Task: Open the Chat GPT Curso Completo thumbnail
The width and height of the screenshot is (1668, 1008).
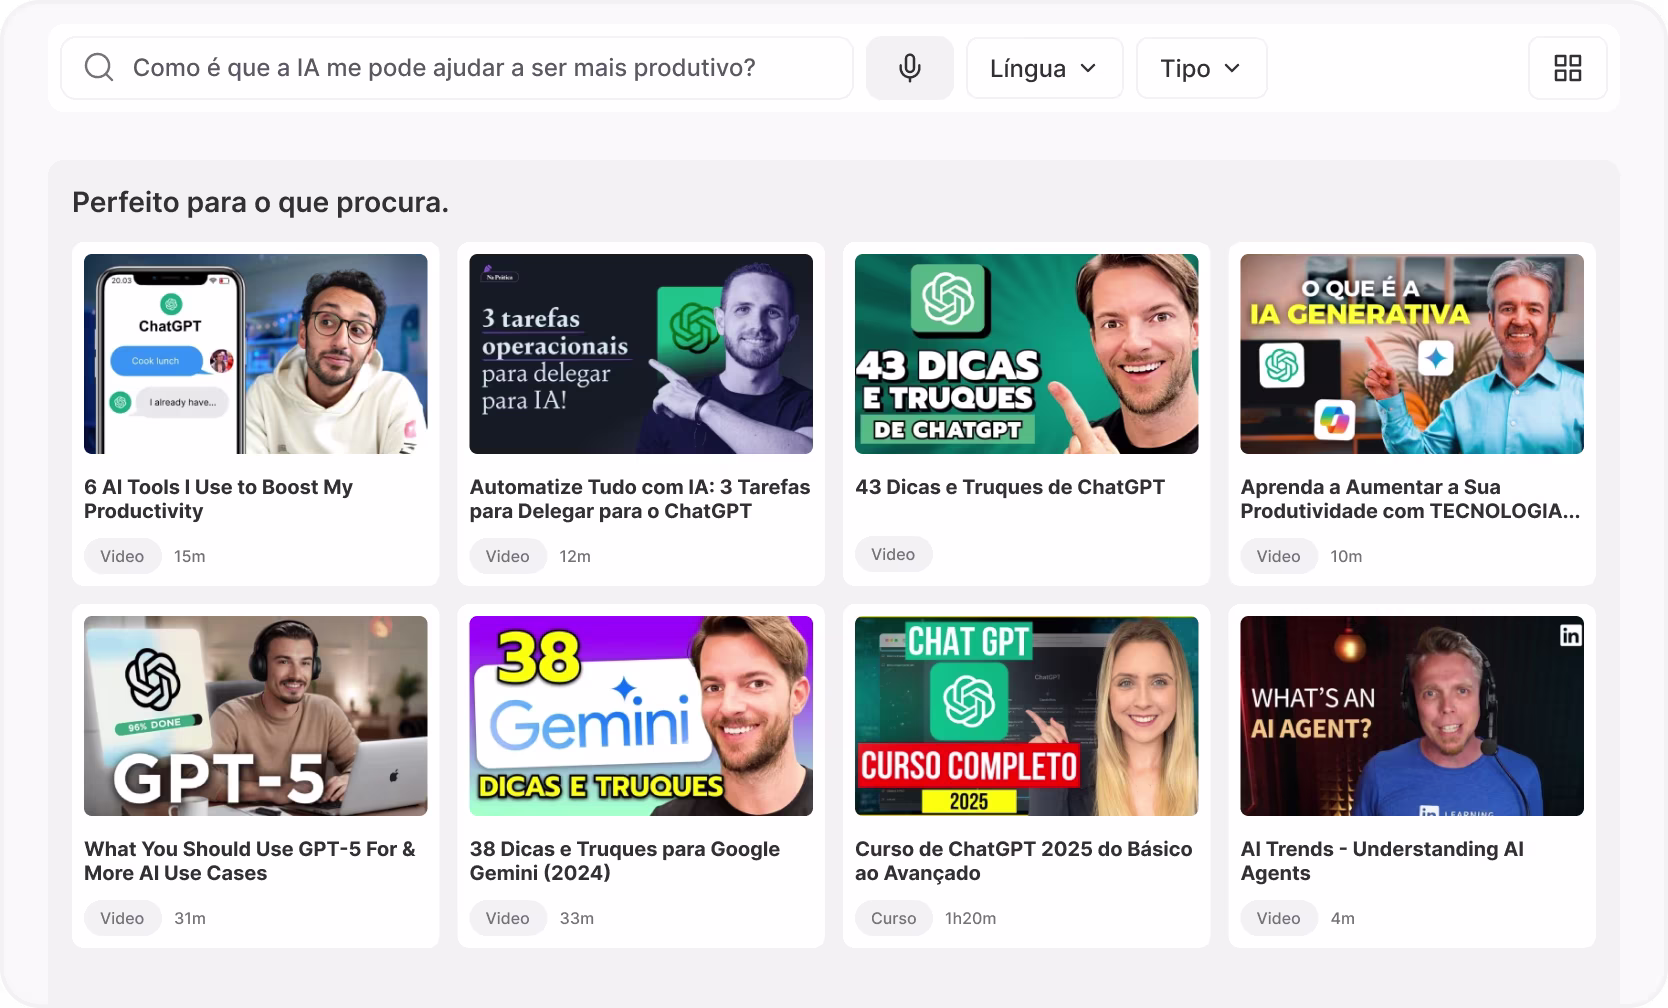Action: pyautogui.click(x=1027, y=716)
